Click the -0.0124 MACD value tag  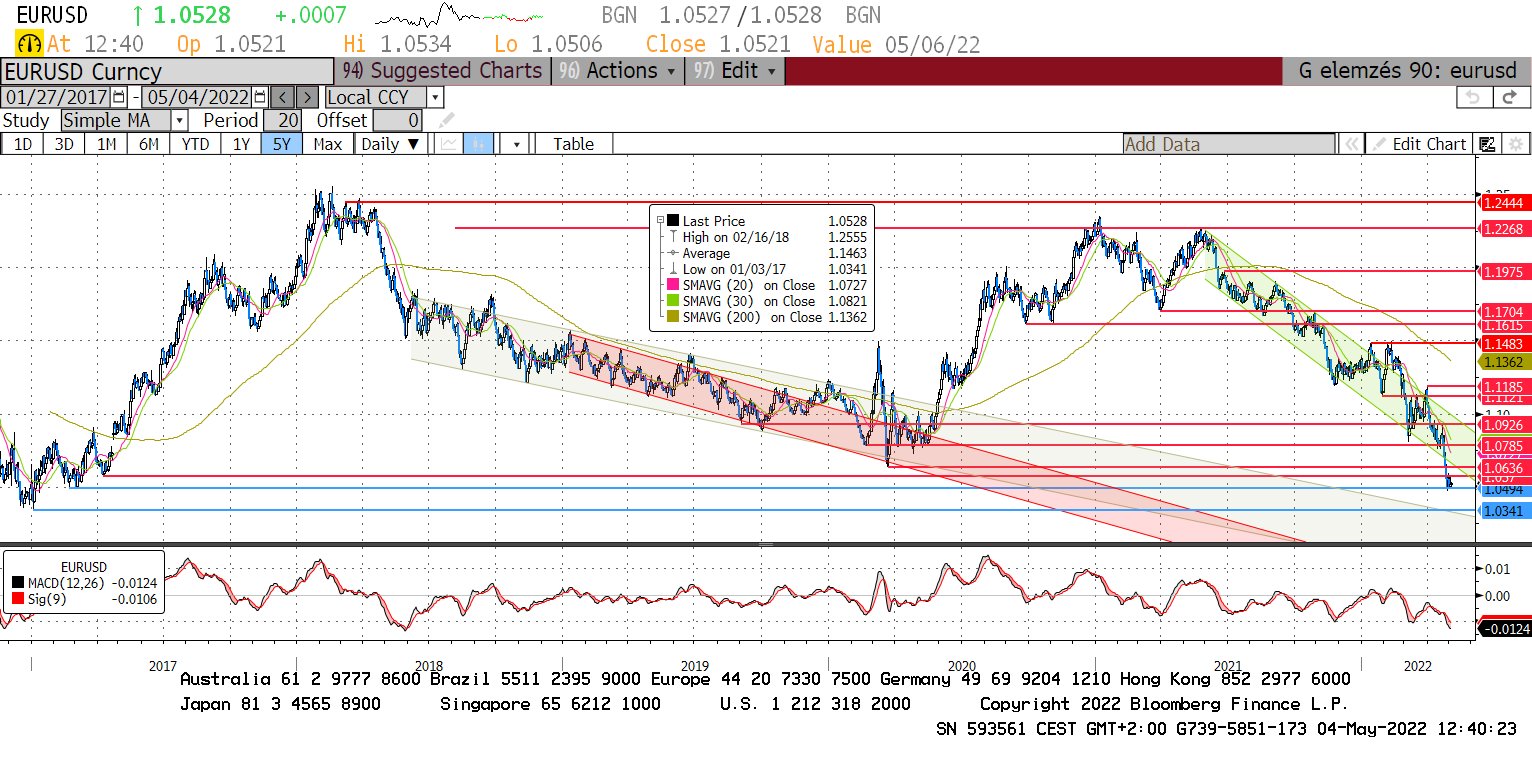tap(1503, 629)
